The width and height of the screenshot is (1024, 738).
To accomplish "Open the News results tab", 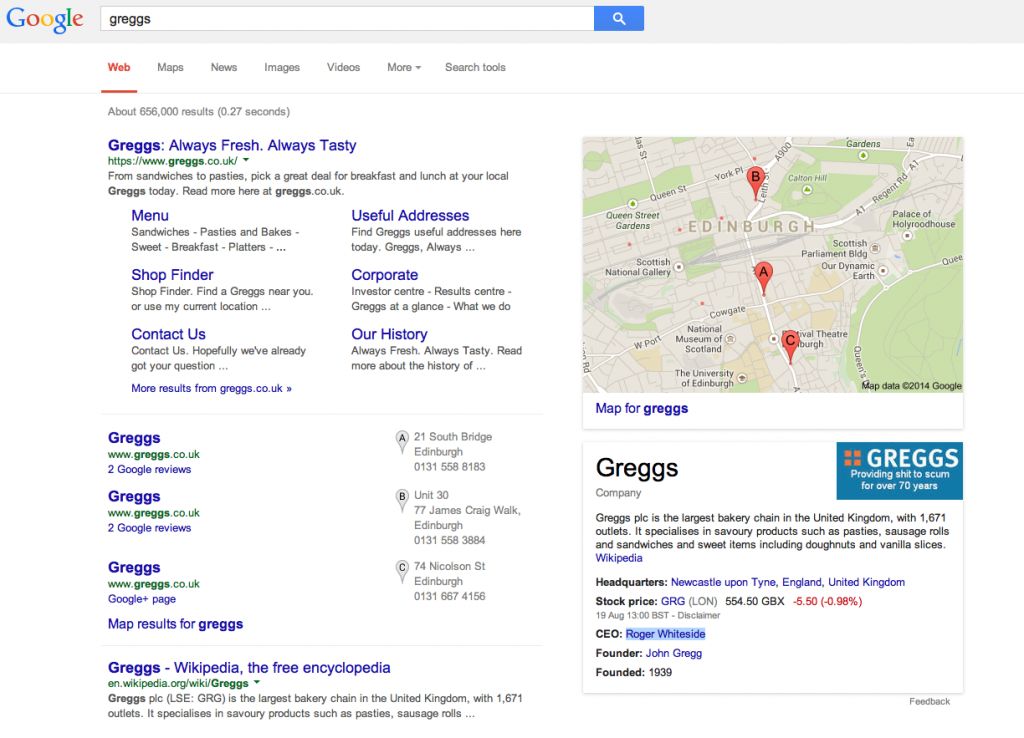I will click(223, 67).
